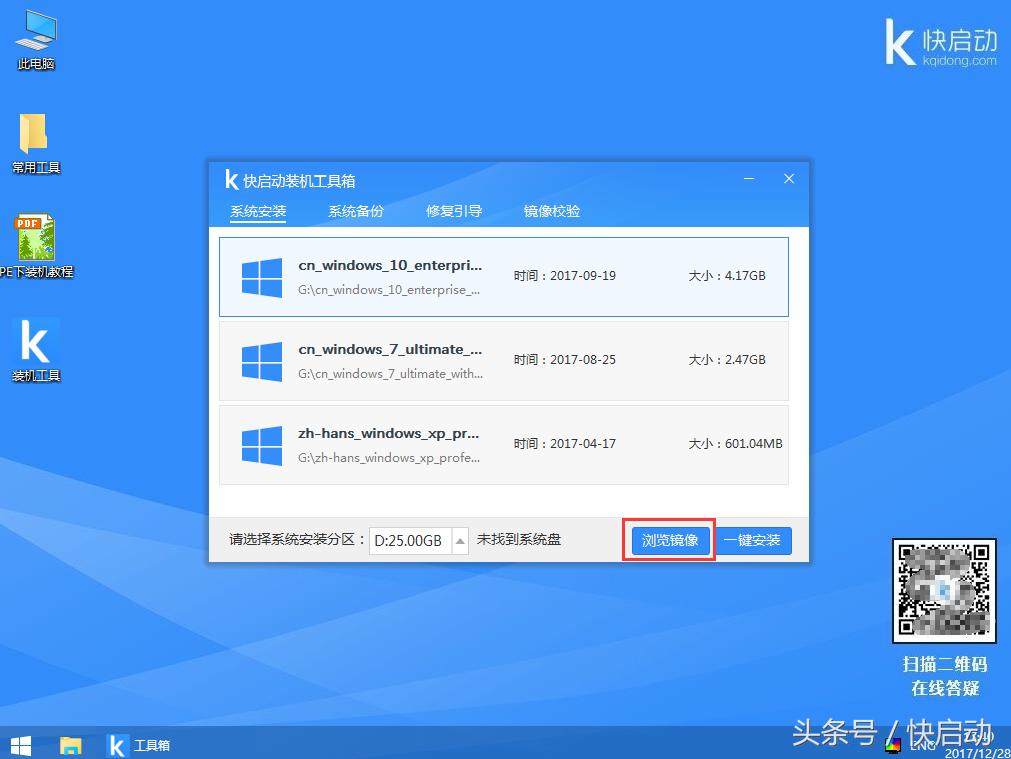This screenshot has width=1011, height=759.
Task: Click the Windows icon on the cn_windows_10_enterprise entry
Action: [x=260, y=278]
